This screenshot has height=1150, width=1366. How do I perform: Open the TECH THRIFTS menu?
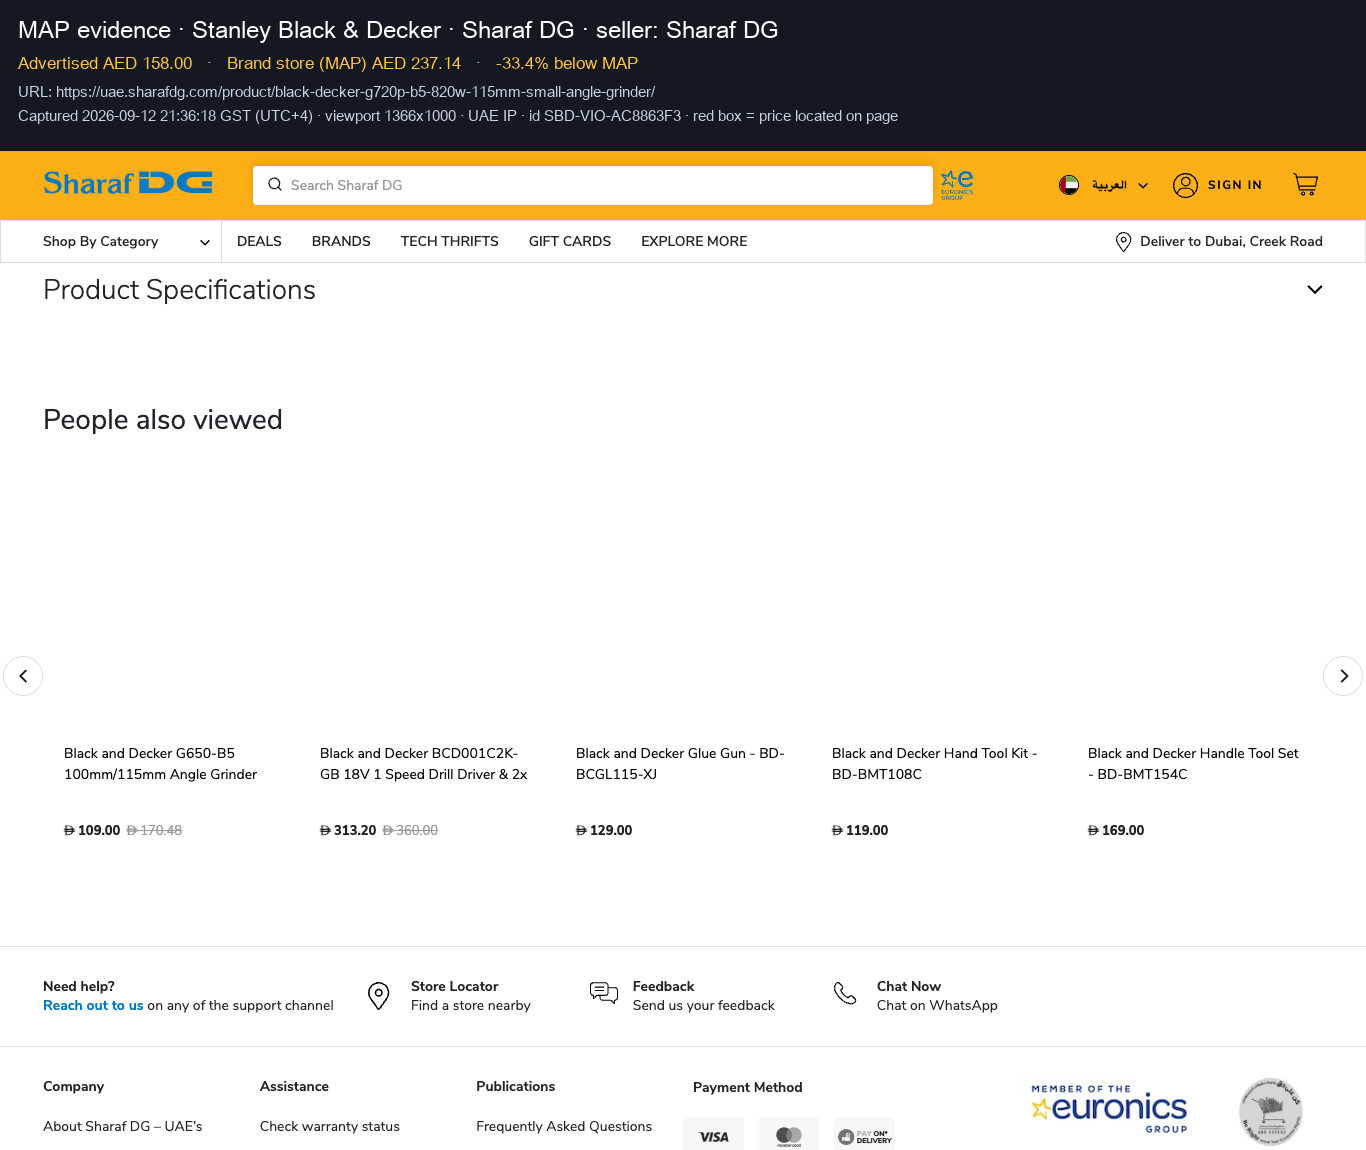450,242
